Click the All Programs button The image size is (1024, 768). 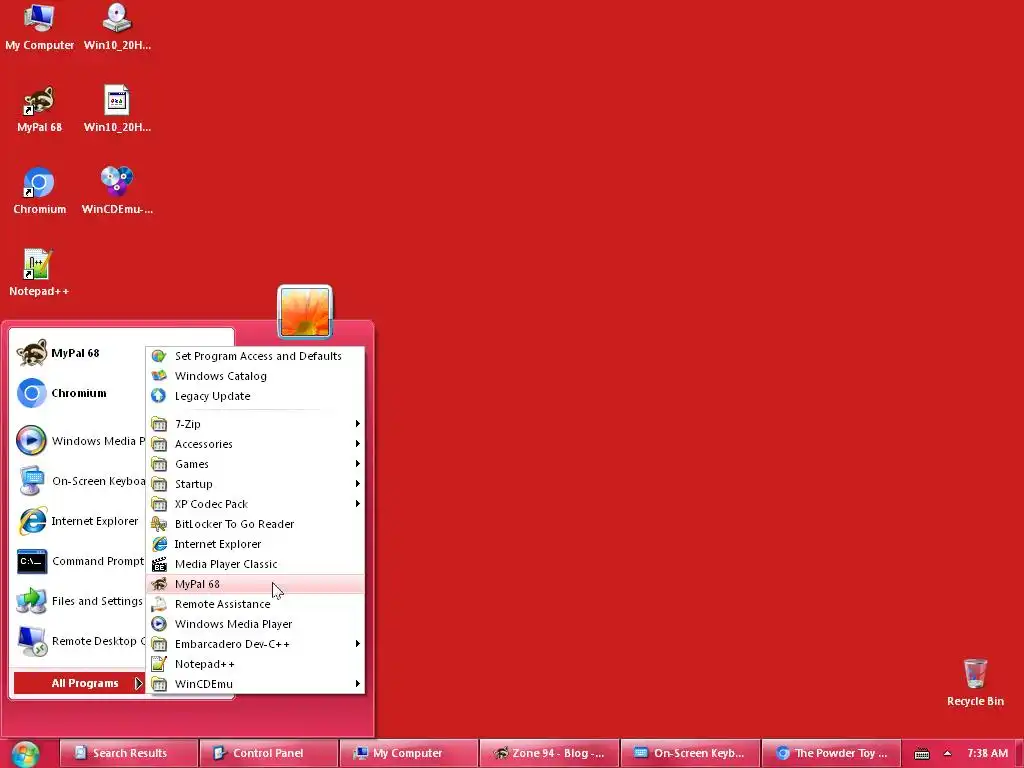point(79,683)
